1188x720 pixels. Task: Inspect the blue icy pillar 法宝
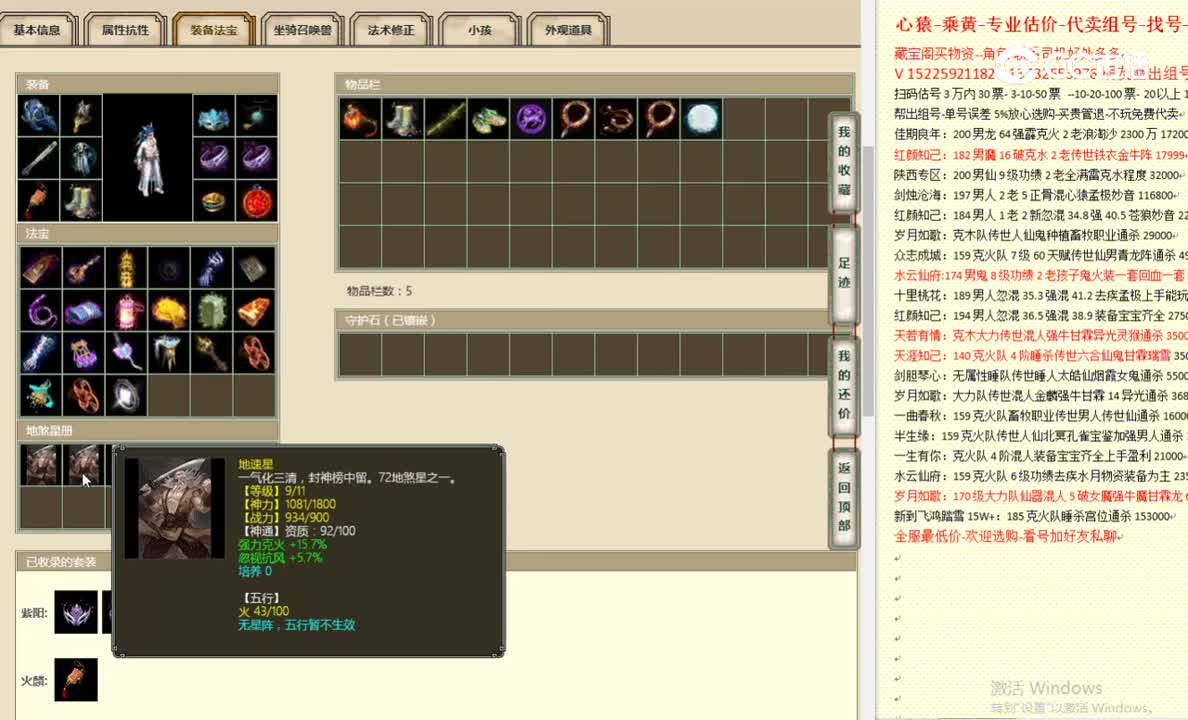coord(40,352)
